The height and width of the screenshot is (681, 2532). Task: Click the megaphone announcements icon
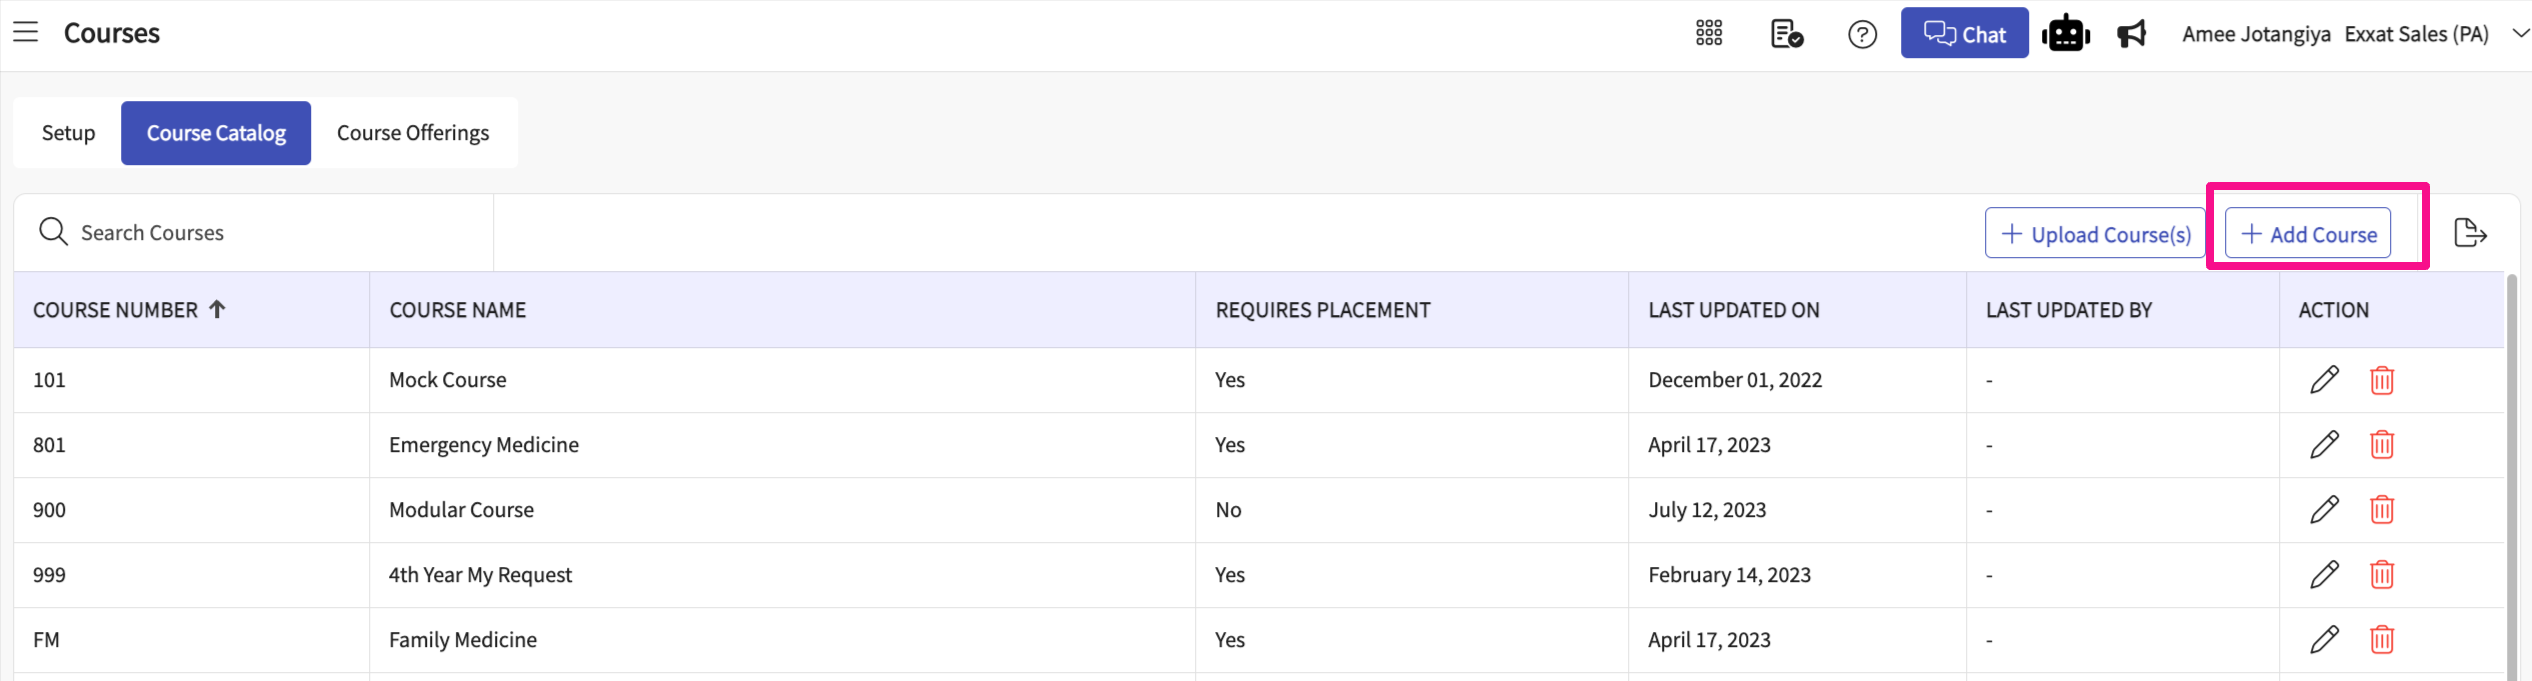(2131, 34)
